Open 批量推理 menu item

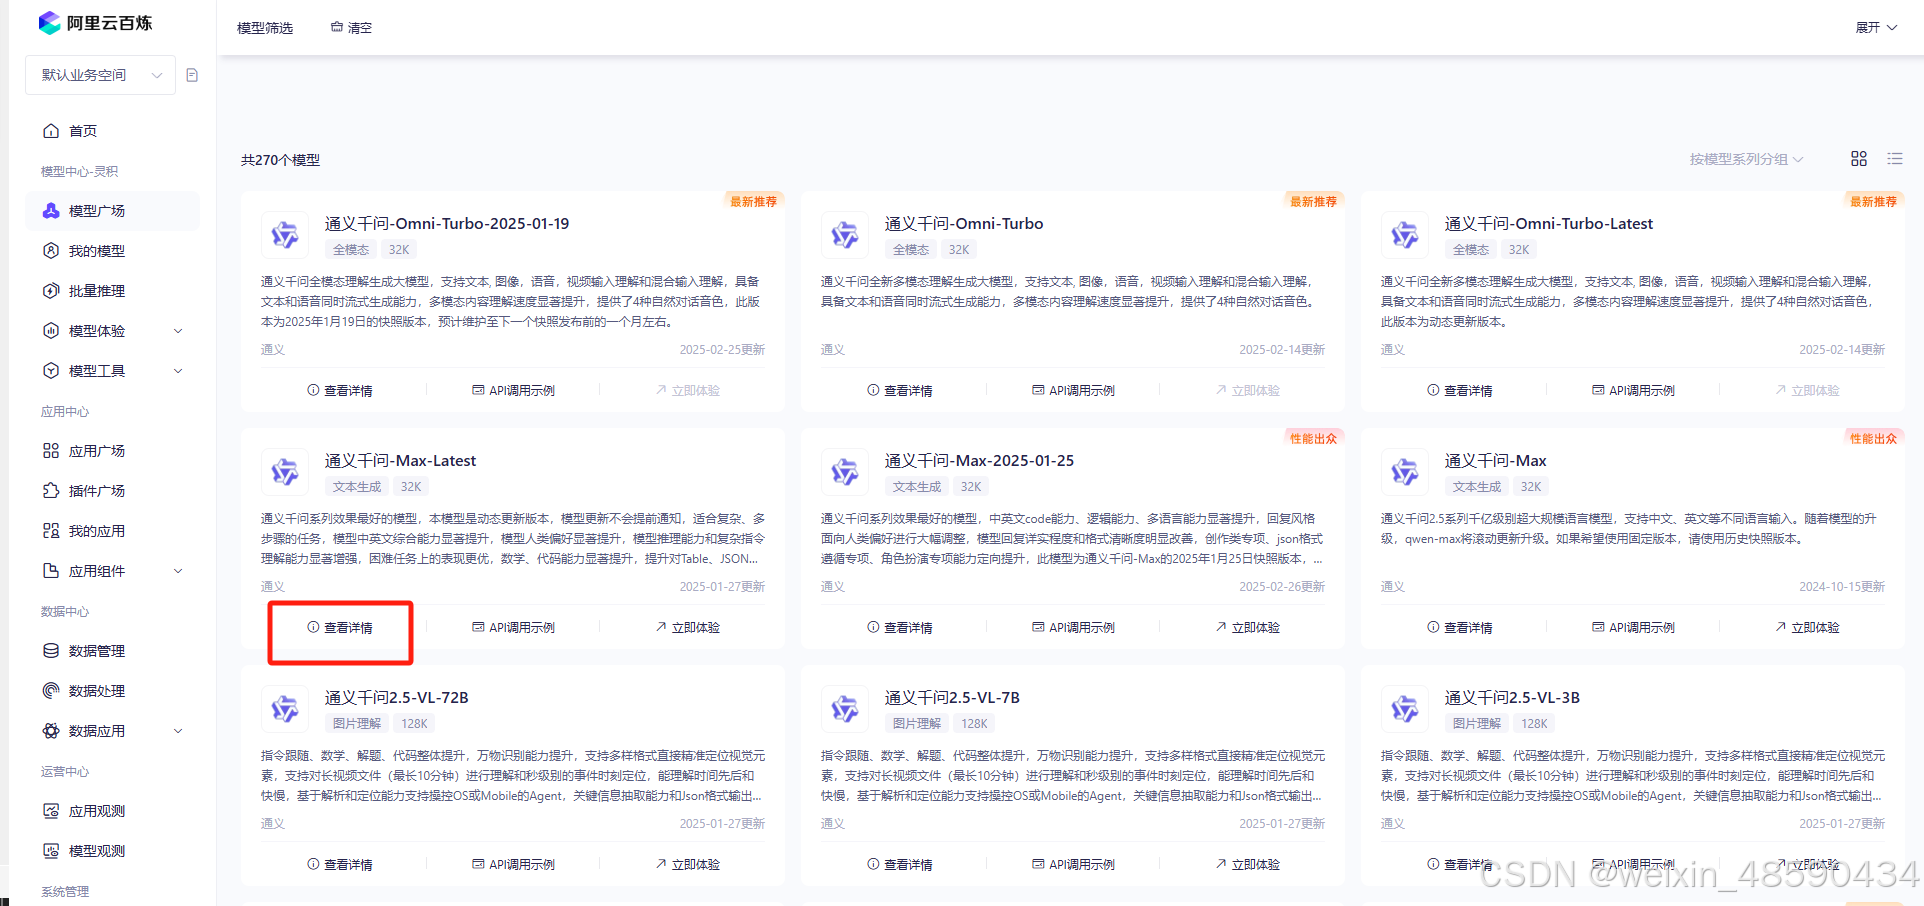(112, 291)
